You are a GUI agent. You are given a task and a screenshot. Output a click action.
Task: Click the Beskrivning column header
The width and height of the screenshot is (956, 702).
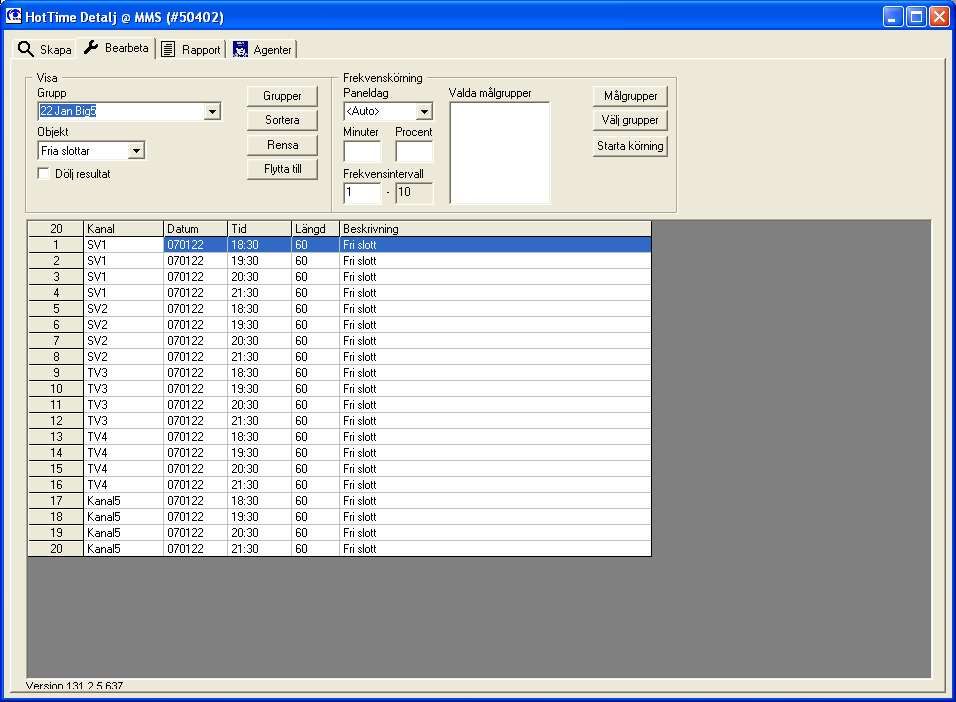(495, 229)
